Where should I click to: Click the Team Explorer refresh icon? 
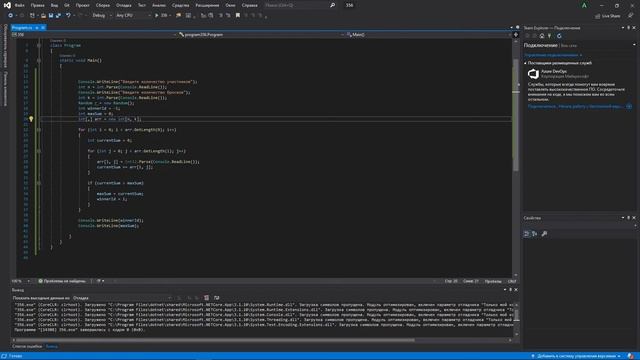pos(559,36)
